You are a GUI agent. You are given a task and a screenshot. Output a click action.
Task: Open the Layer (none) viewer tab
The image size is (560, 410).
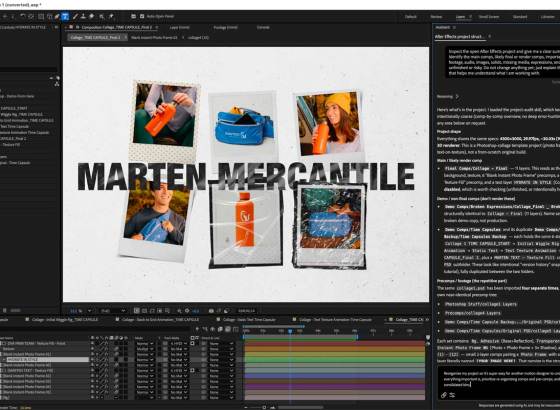pyautogui.click(x=179, y=27)
